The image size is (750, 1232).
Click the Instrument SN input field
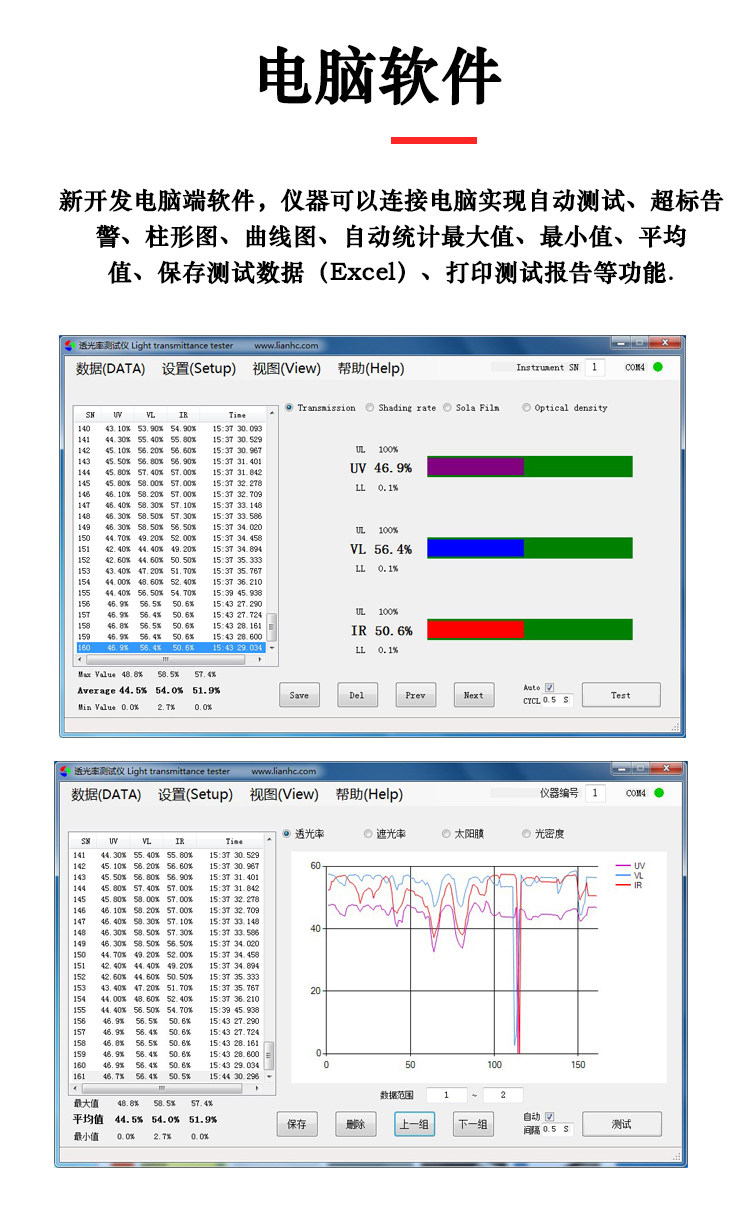coord(594,367)
